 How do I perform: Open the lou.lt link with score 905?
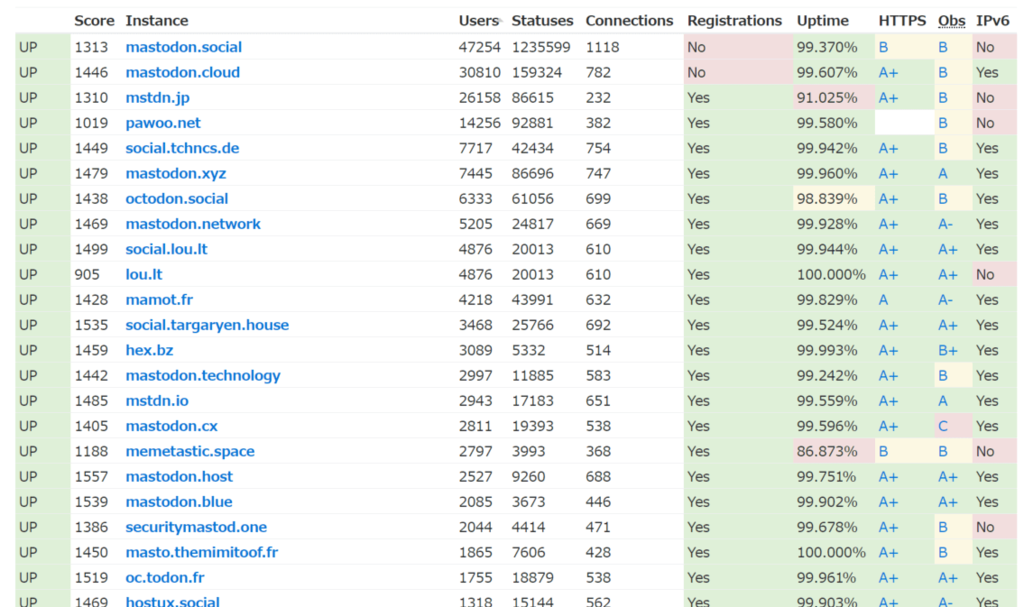(144, 274)
